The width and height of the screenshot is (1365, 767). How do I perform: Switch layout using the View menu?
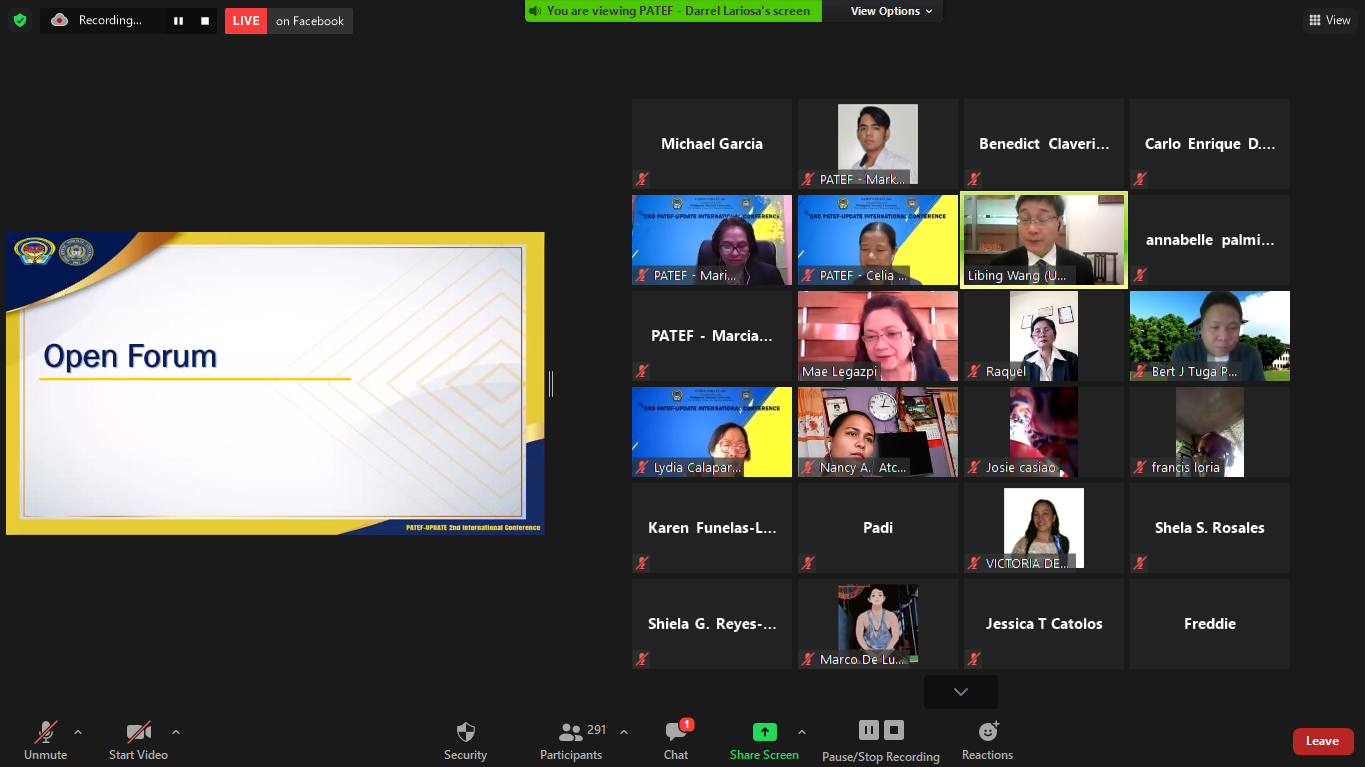(x=1329, y=20)
